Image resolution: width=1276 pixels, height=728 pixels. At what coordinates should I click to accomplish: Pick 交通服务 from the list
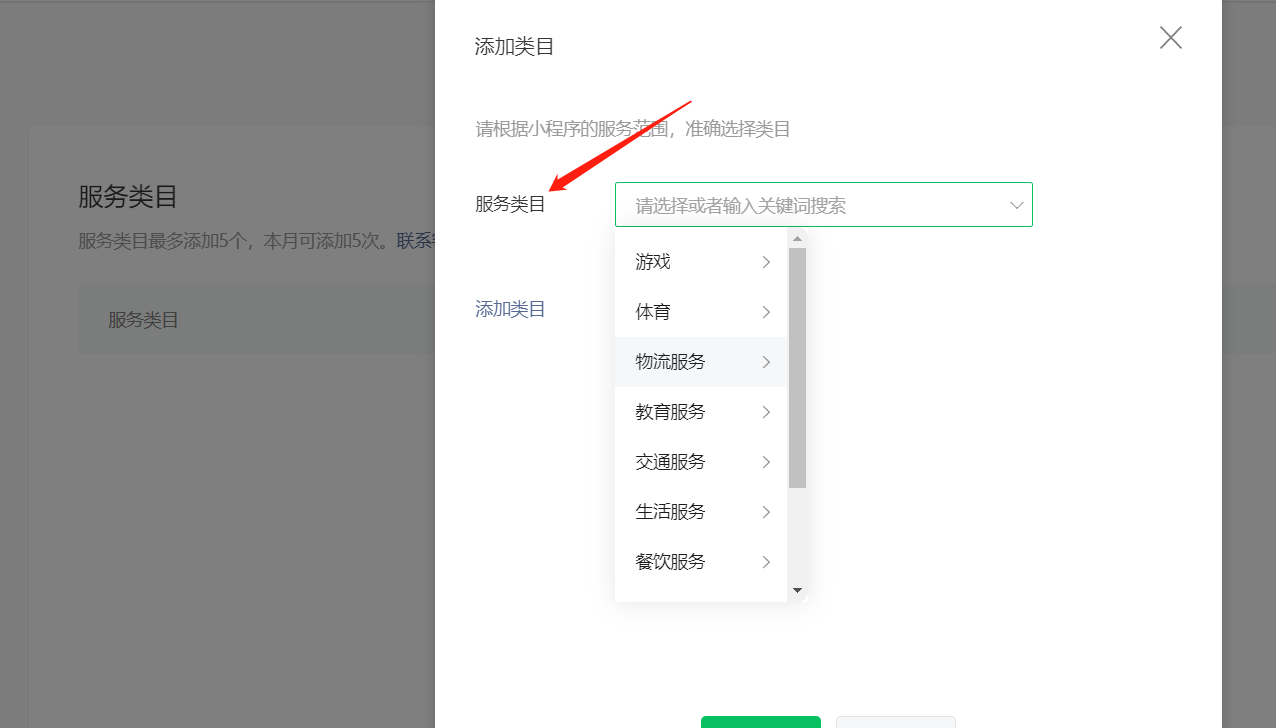point(701,462)
